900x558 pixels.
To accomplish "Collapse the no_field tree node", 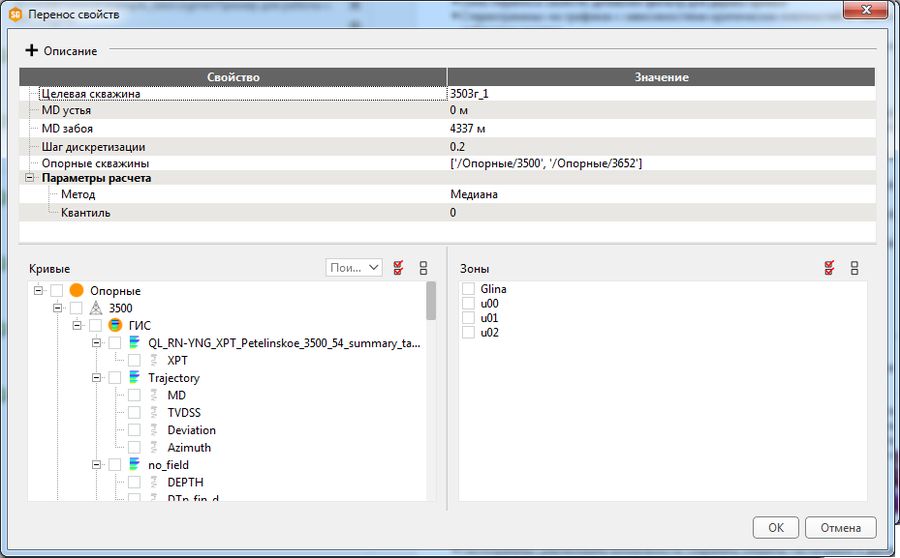I will (97, 465).
